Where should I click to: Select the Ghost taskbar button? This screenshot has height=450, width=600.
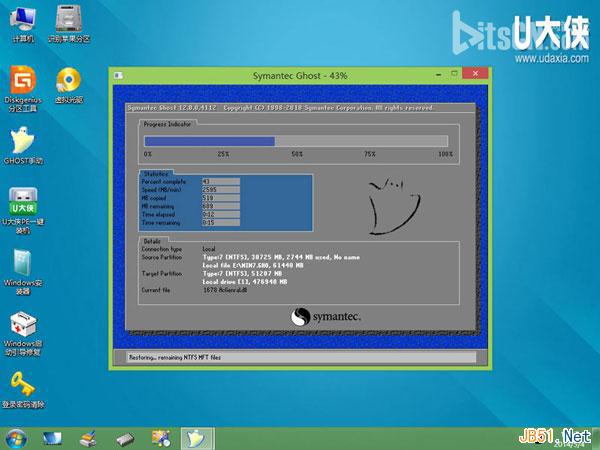[x=198, y=439]
